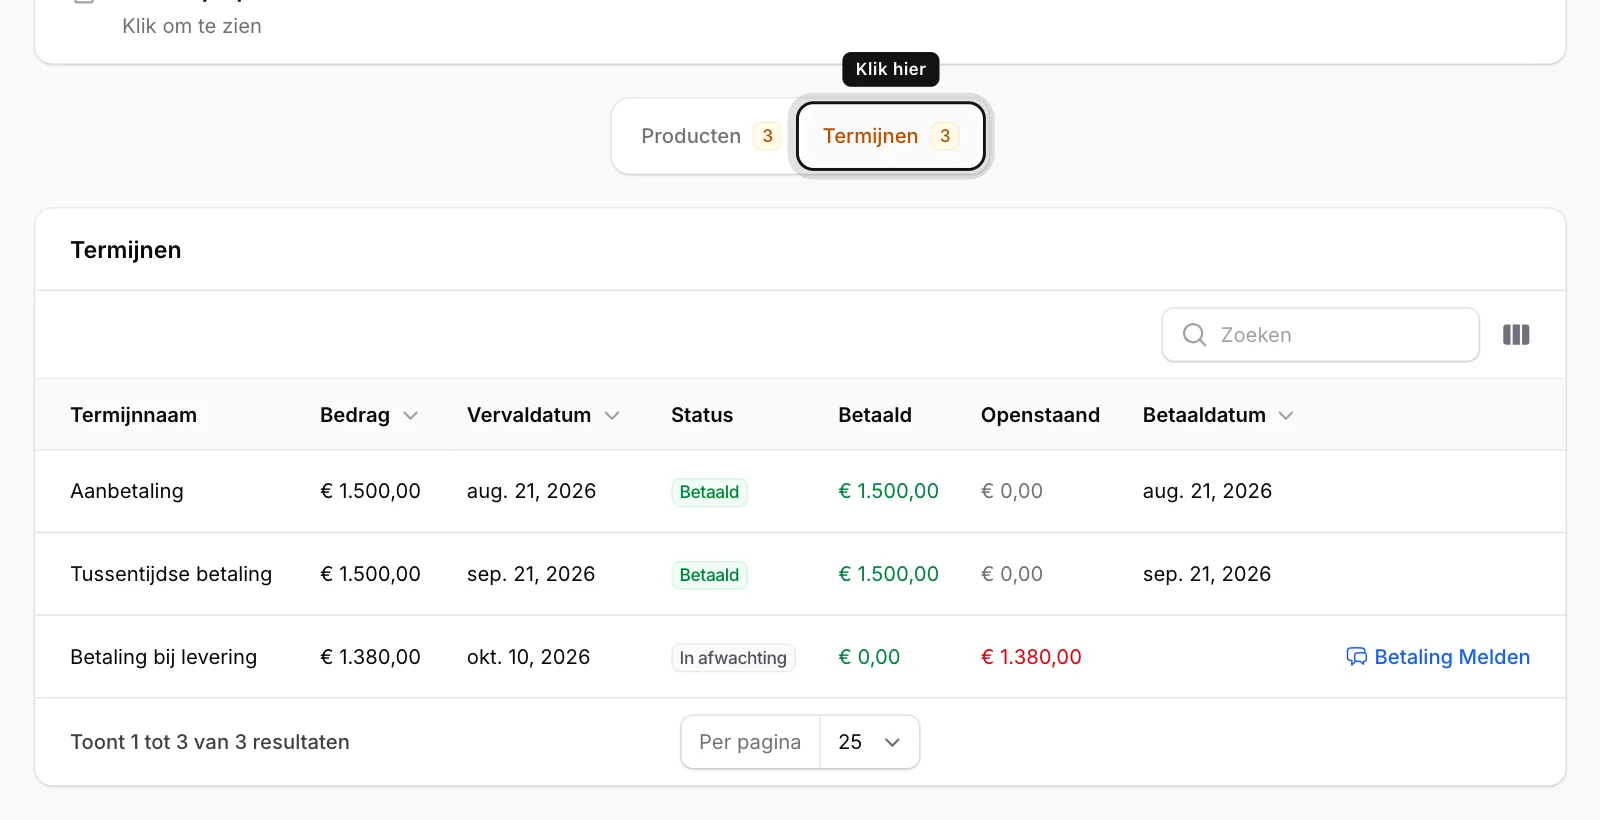Click the search magnifier icon
The width and height of the screenshot is (1600, 820).
click(x=1194, y=335)
